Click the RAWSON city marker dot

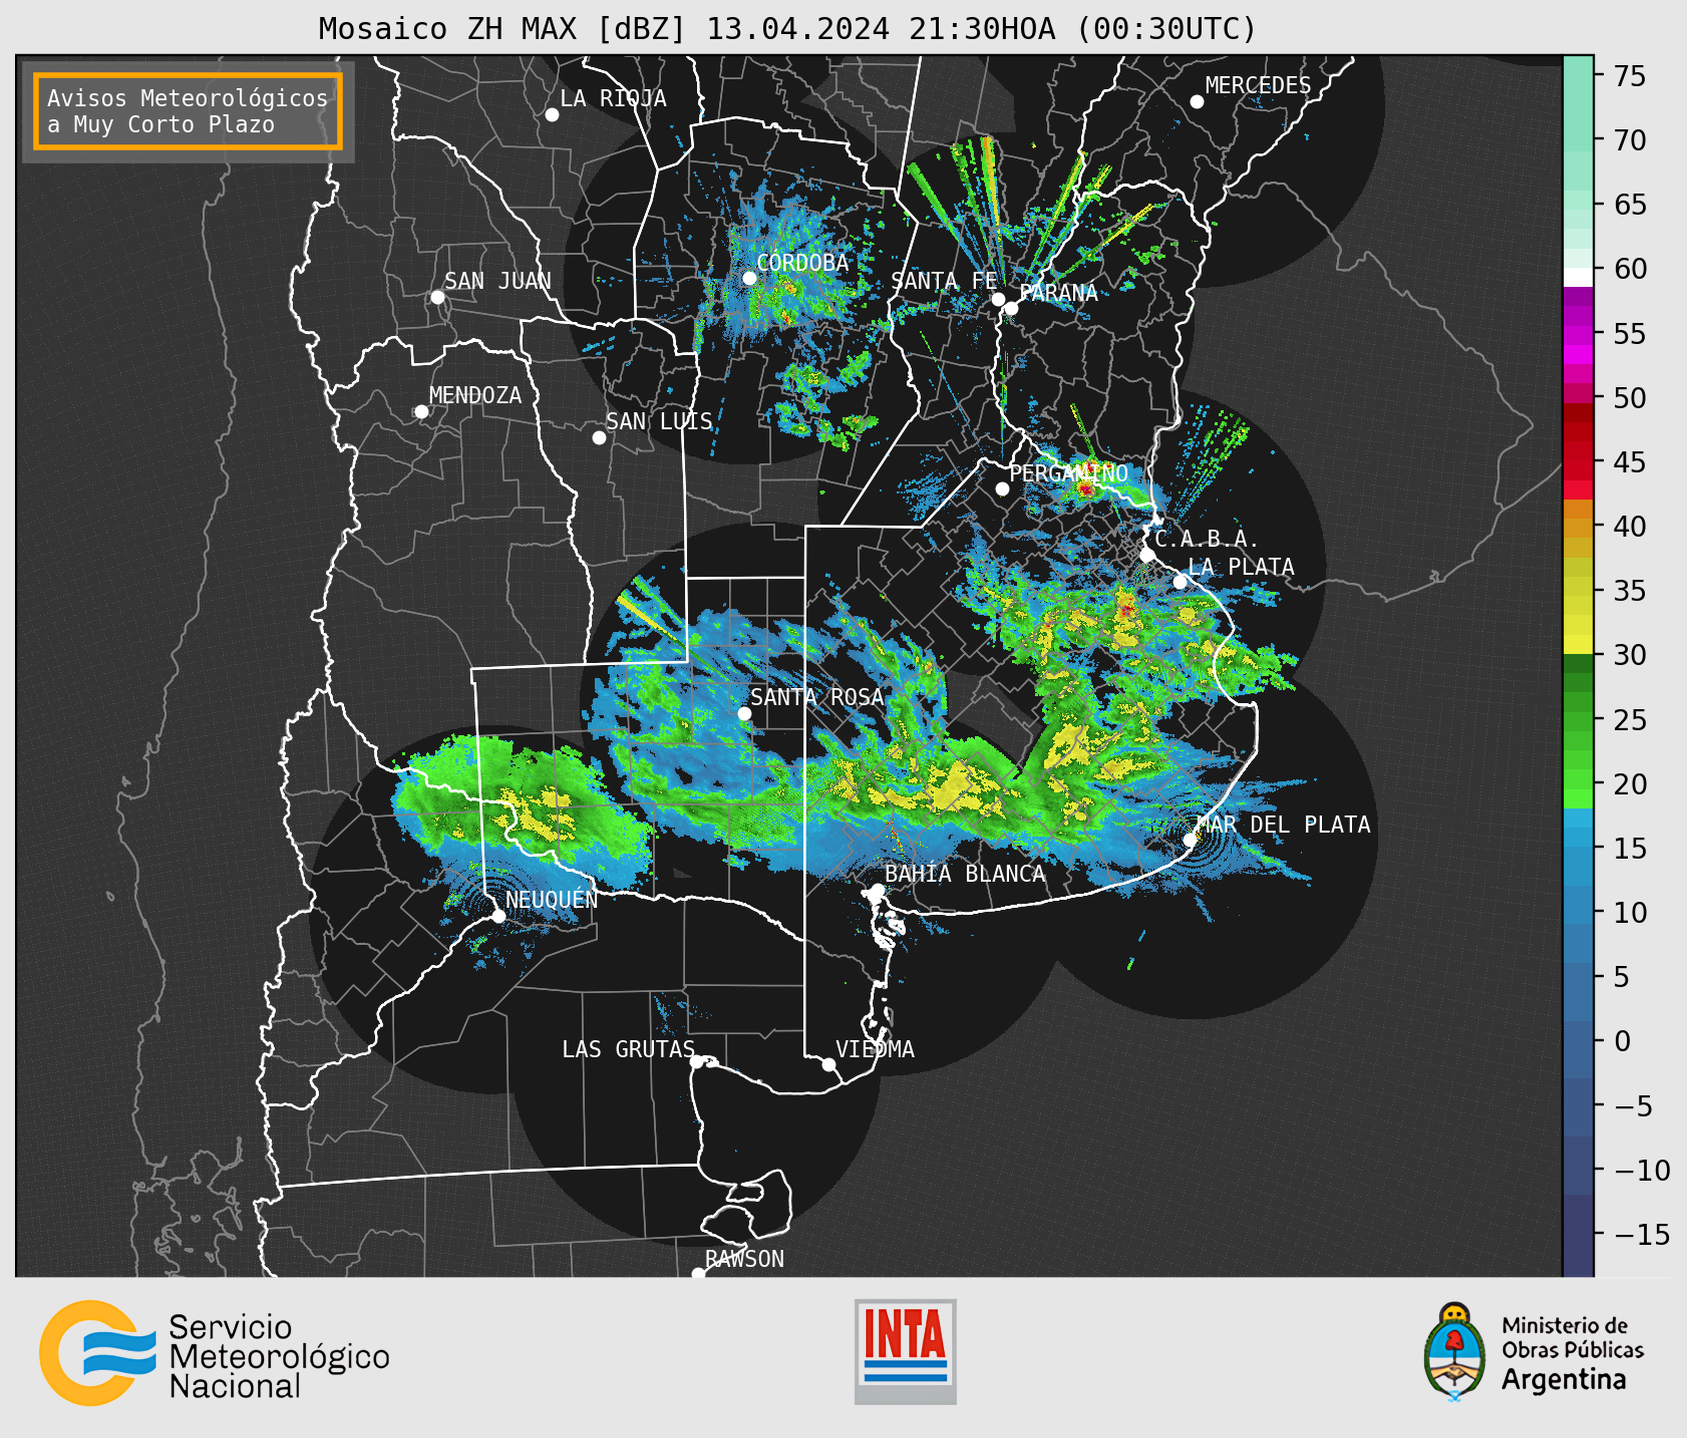point(698,1274)
